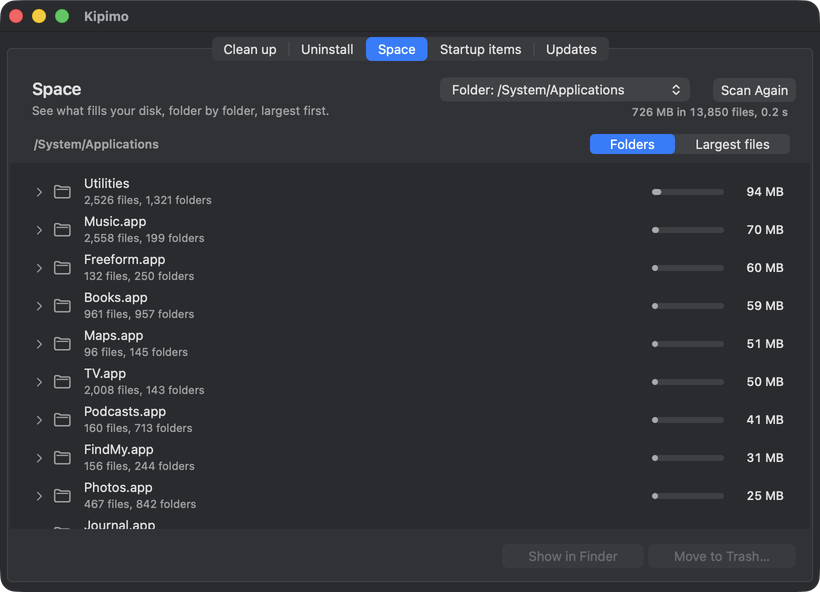Click the 41 MB size value

point(765,420)
